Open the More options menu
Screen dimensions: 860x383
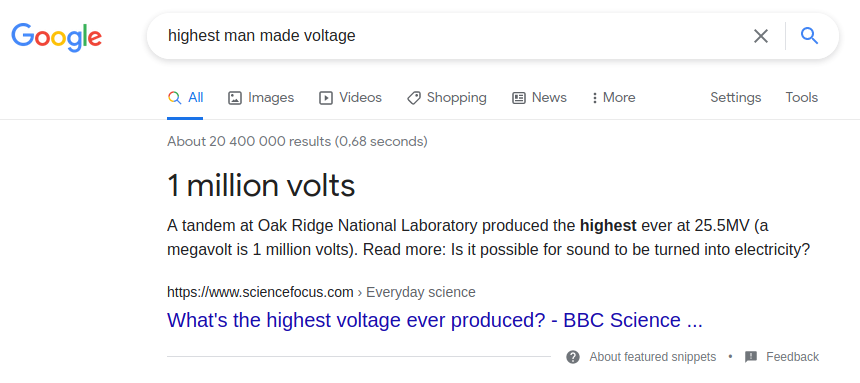614,98
